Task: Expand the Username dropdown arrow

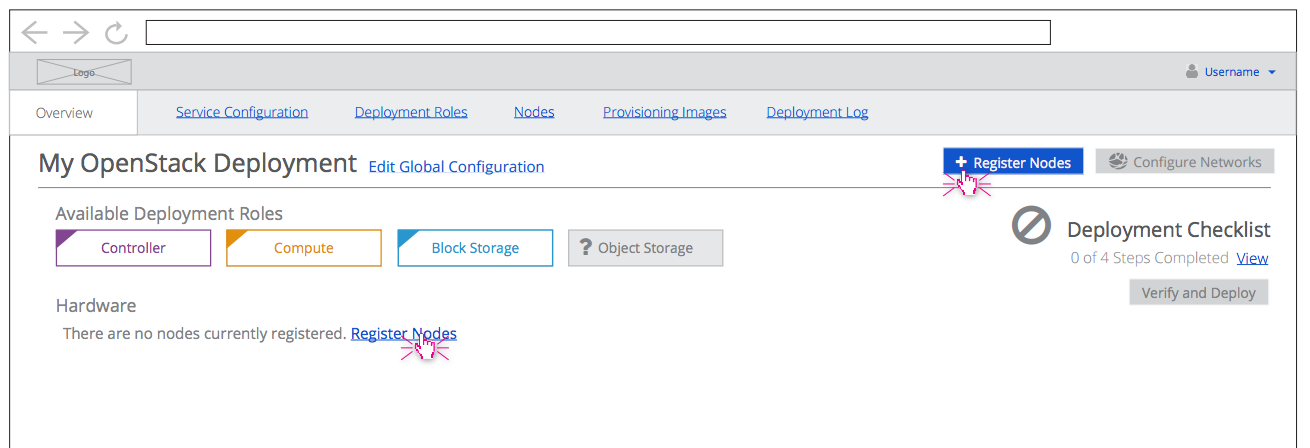Action: 1271,73
